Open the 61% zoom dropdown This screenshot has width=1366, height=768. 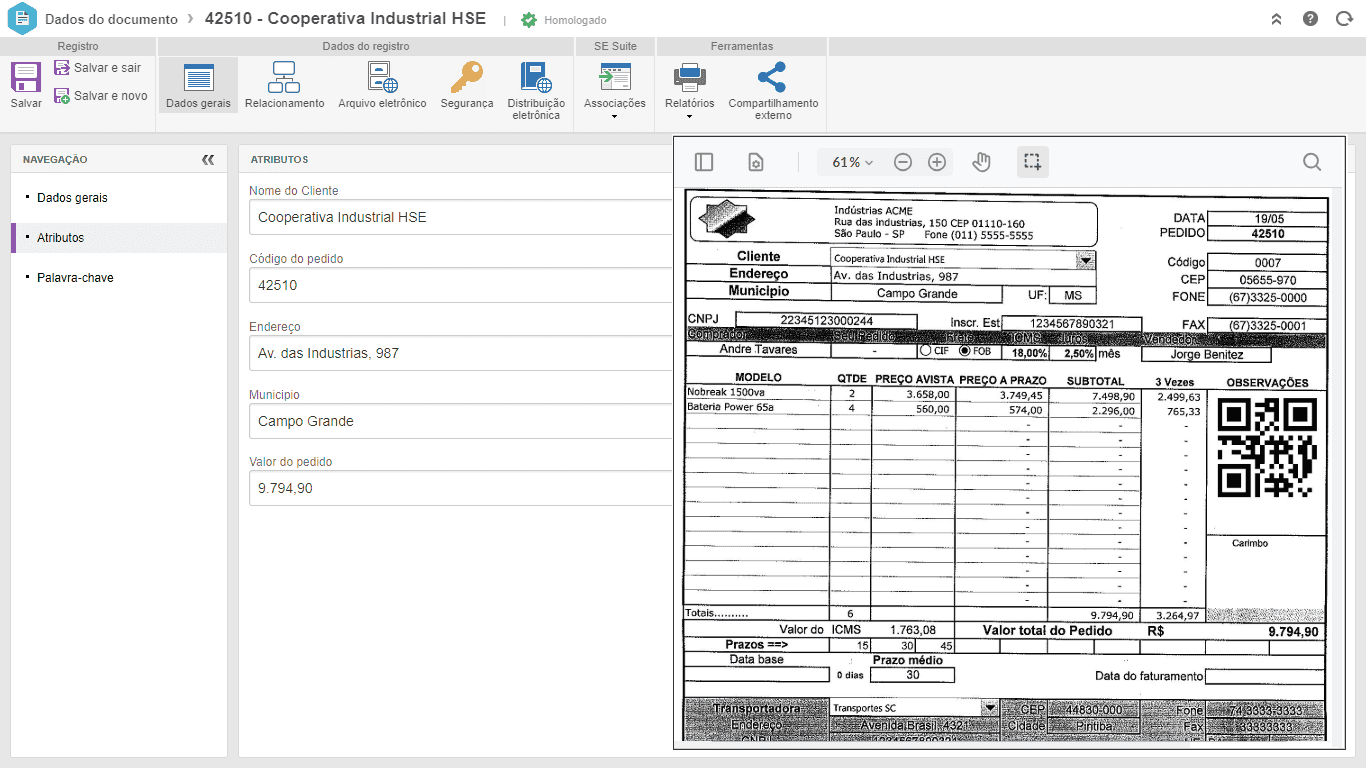pos(852,162)
